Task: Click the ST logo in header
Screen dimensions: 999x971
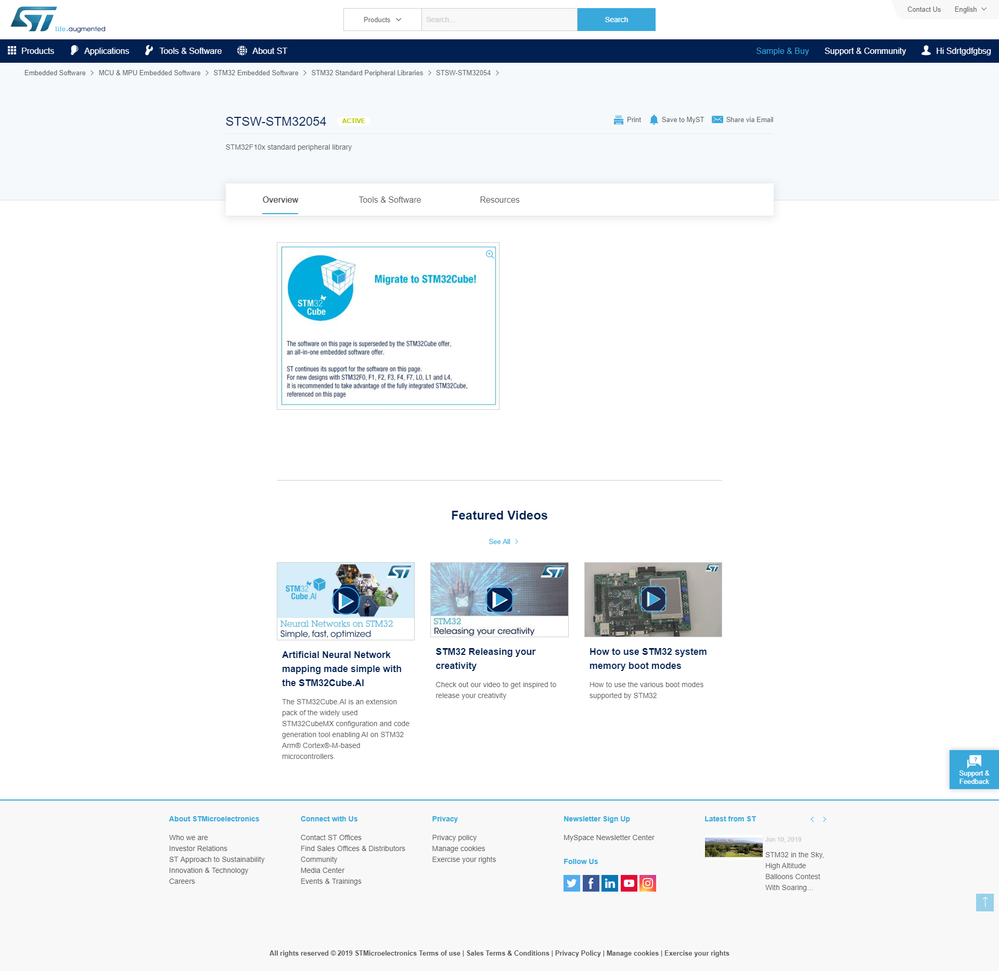Action: click(57, 19)
